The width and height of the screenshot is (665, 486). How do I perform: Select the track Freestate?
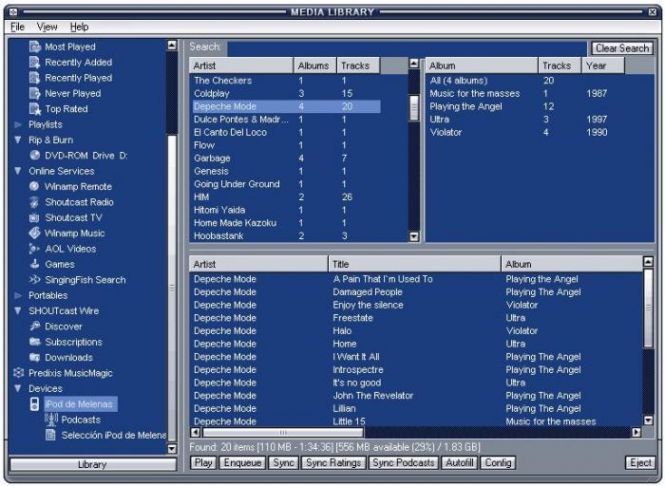[x=416, y=318]
